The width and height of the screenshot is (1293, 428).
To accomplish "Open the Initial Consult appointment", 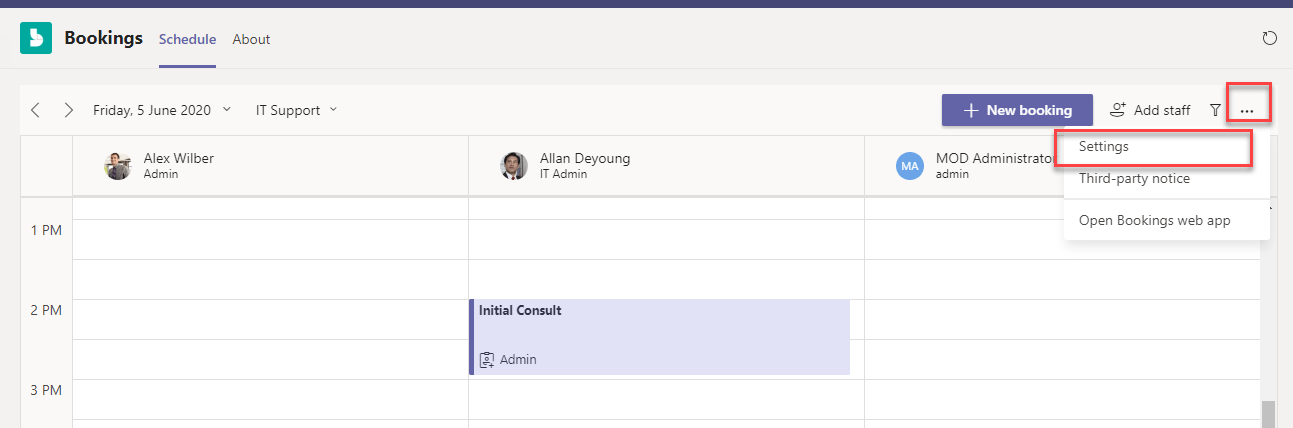I will coord(660,336).
